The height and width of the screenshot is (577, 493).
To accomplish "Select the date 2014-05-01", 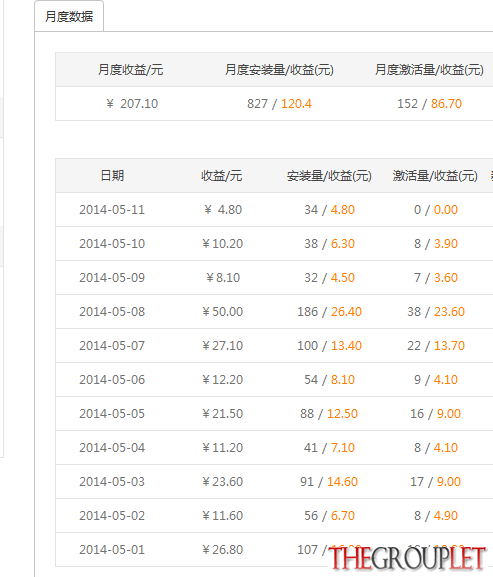I will pos(112,550).
